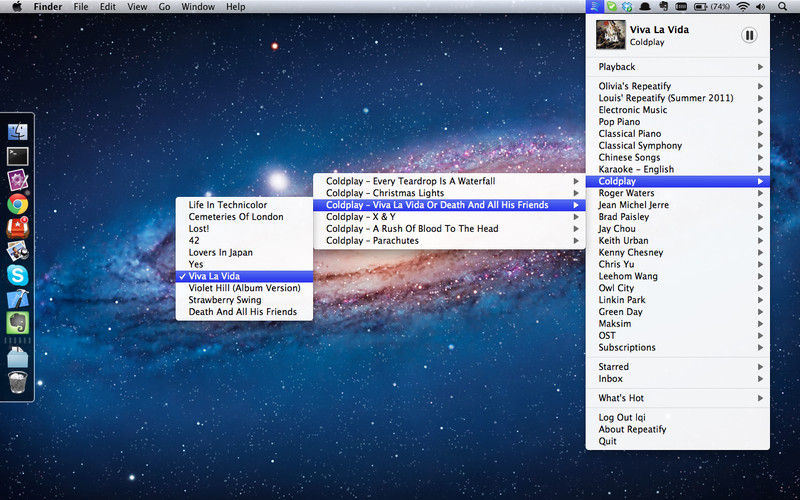Open the File menu
Viewport: 800px width, 500px height.
click(81, 7)
